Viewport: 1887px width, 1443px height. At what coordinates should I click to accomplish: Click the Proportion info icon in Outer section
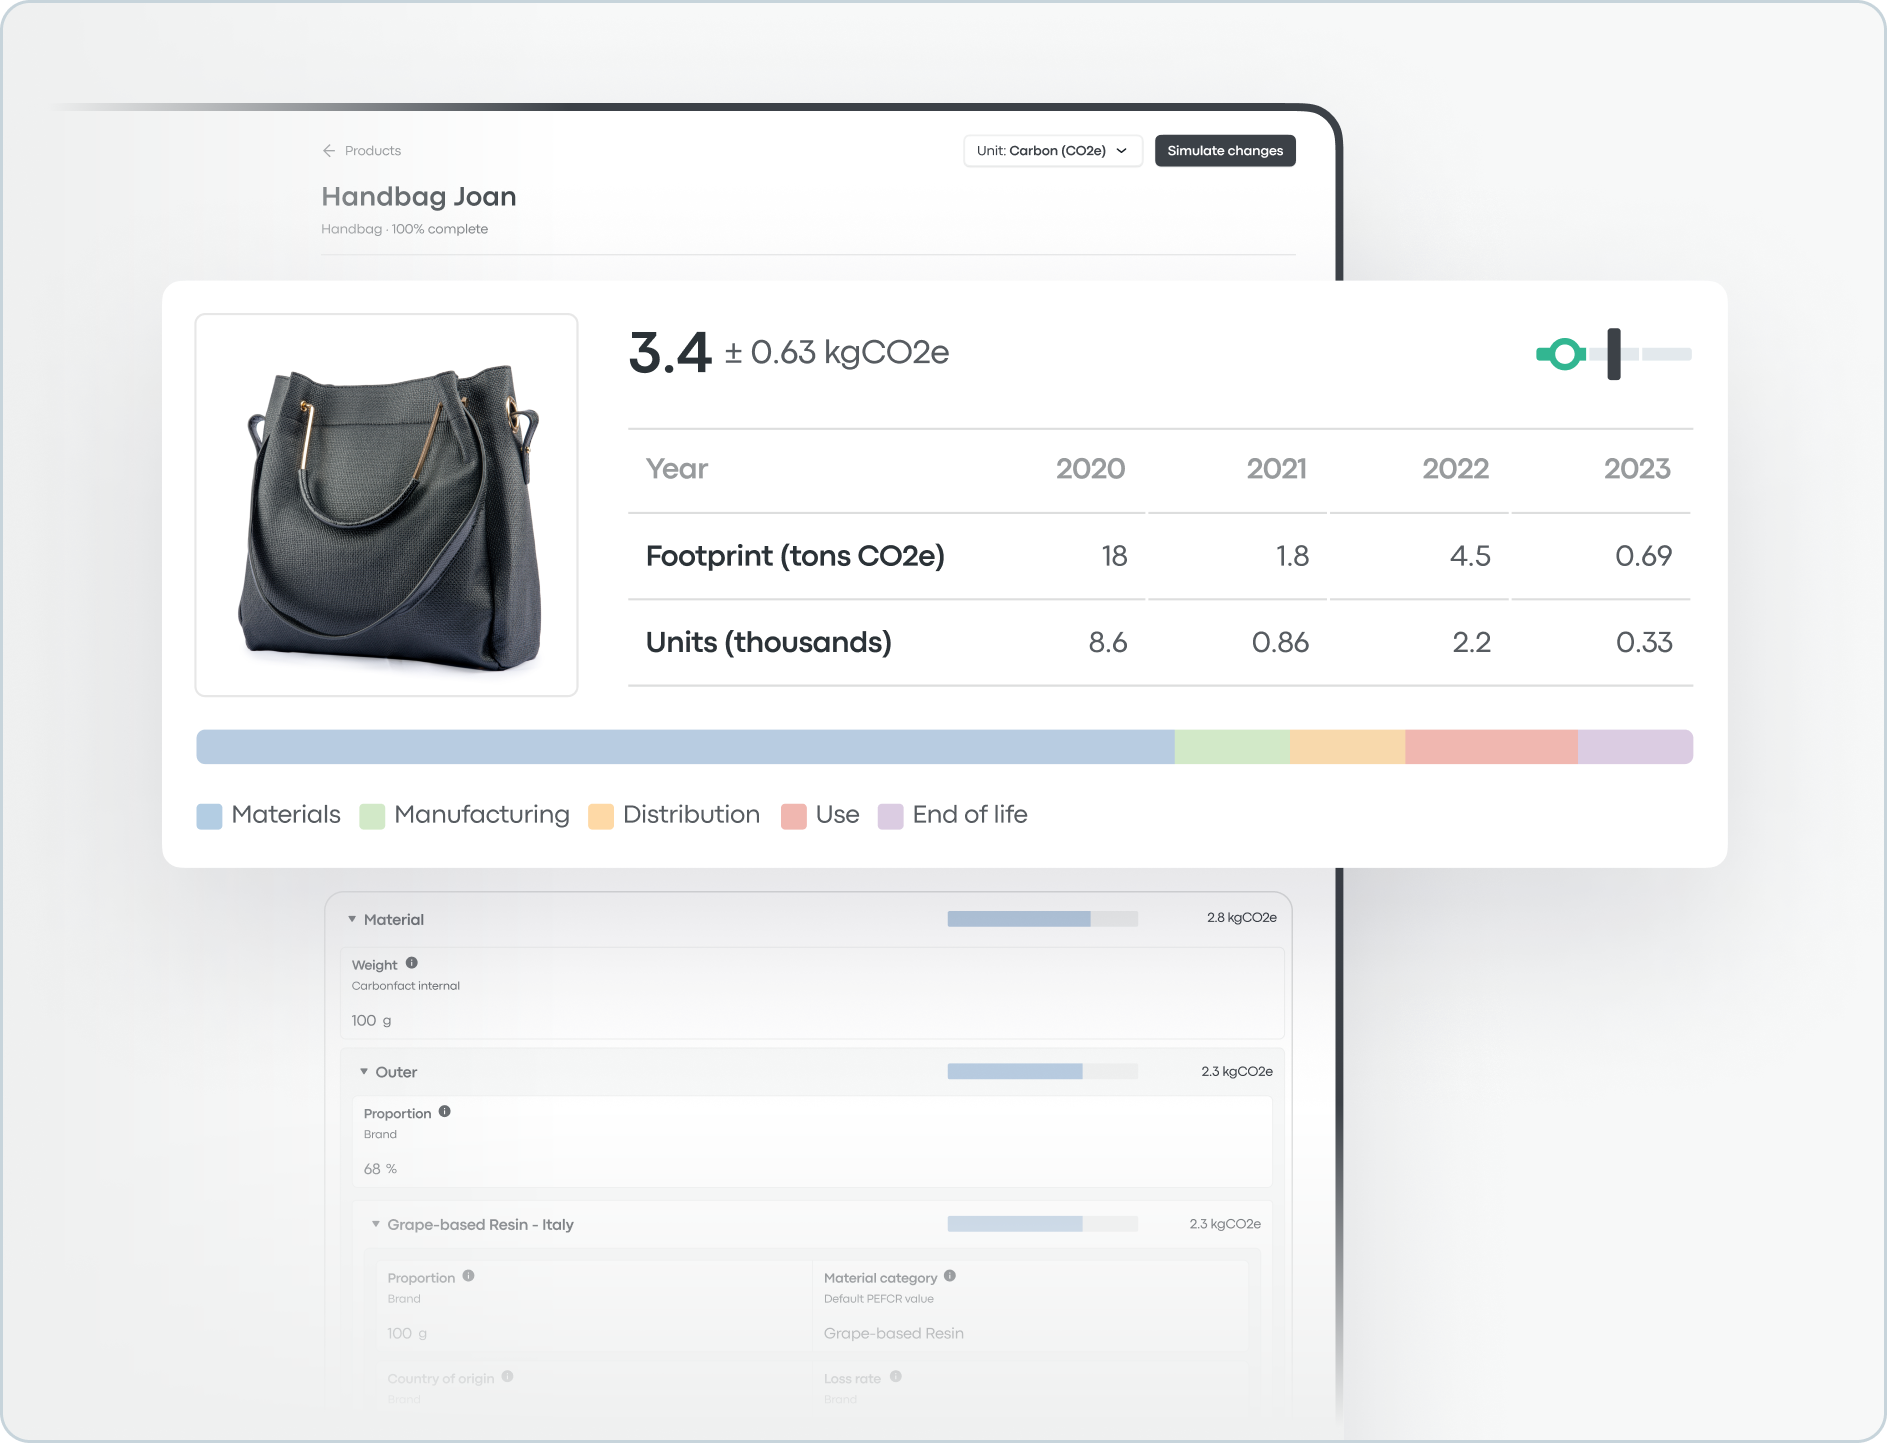pyautogui.click(x=446, y=1112)
